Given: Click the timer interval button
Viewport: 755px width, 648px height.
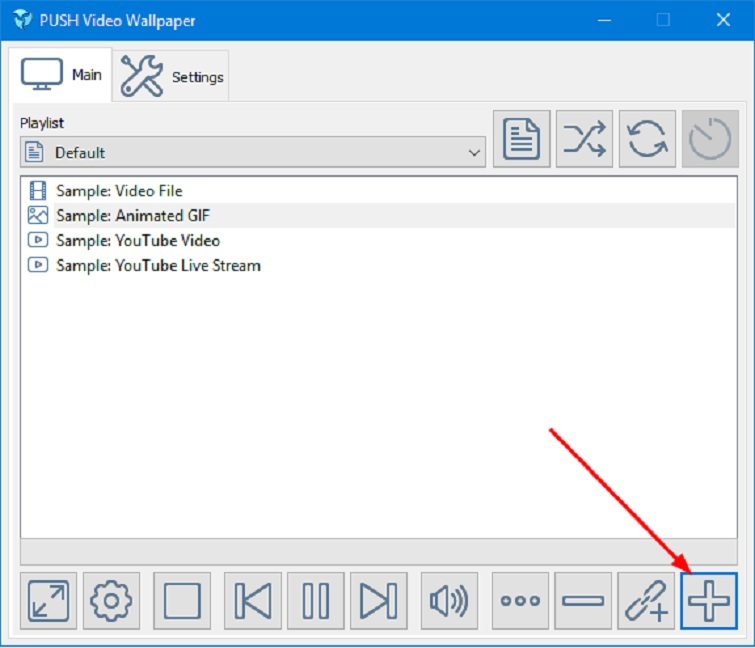Looking at the screenshot, I should (711, 139).
